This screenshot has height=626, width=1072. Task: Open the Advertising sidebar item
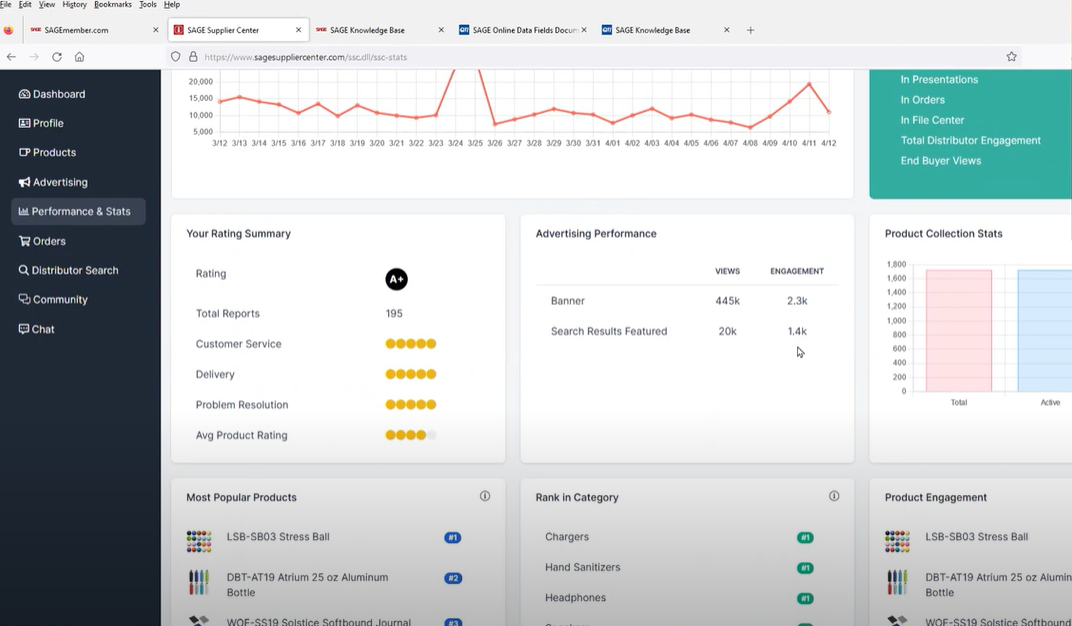coord(53,182)
